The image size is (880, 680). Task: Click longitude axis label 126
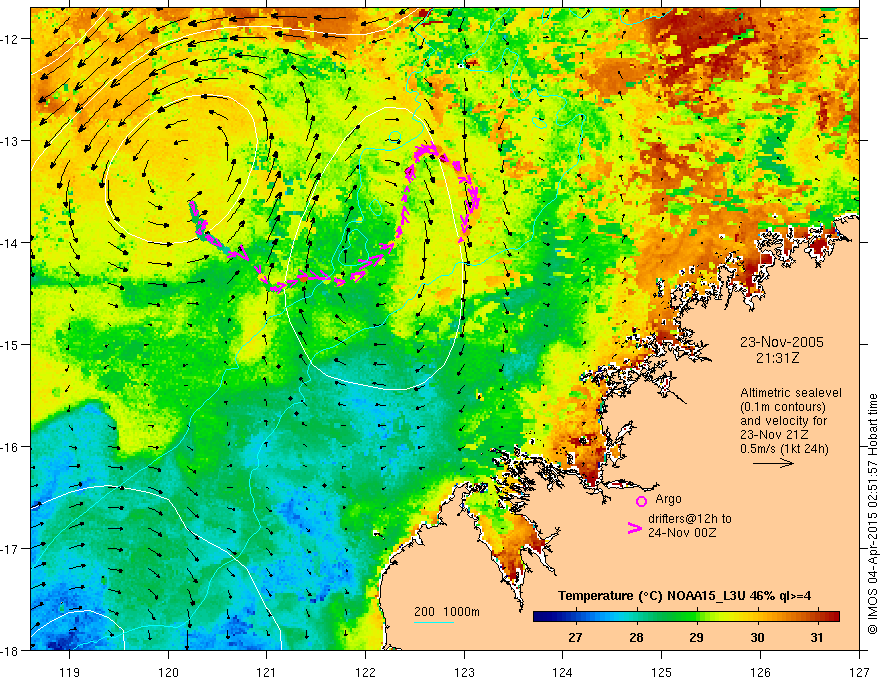(x=760, y=672)
